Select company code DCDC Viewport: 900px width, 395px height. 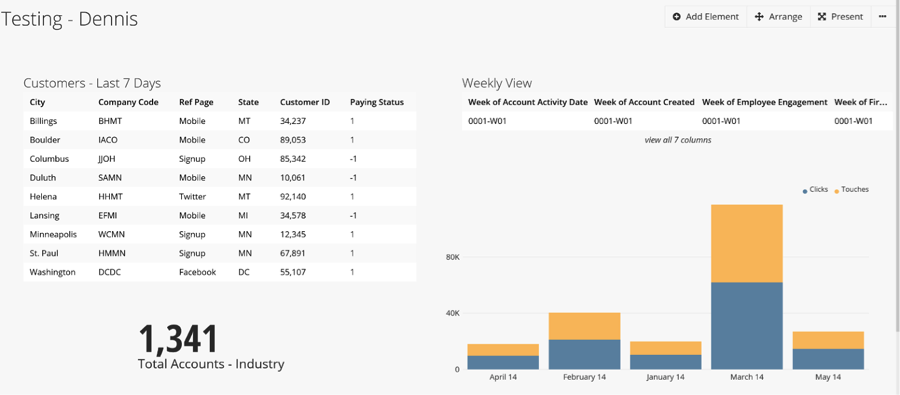coord(109,272)
